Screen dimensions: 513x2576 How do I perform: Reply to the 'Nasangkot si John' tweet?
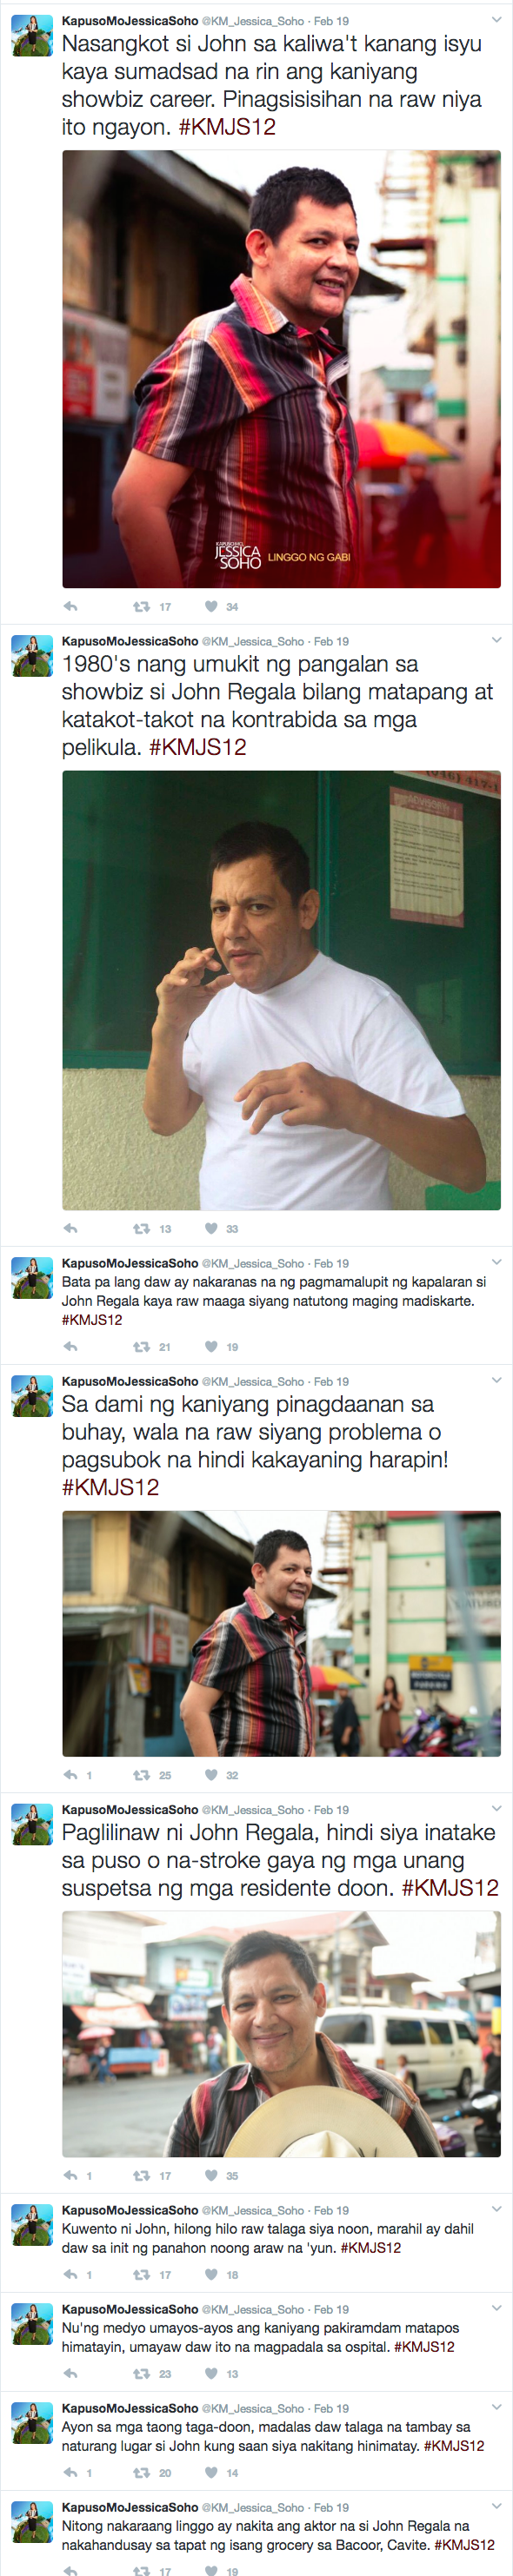coord(70,606)
